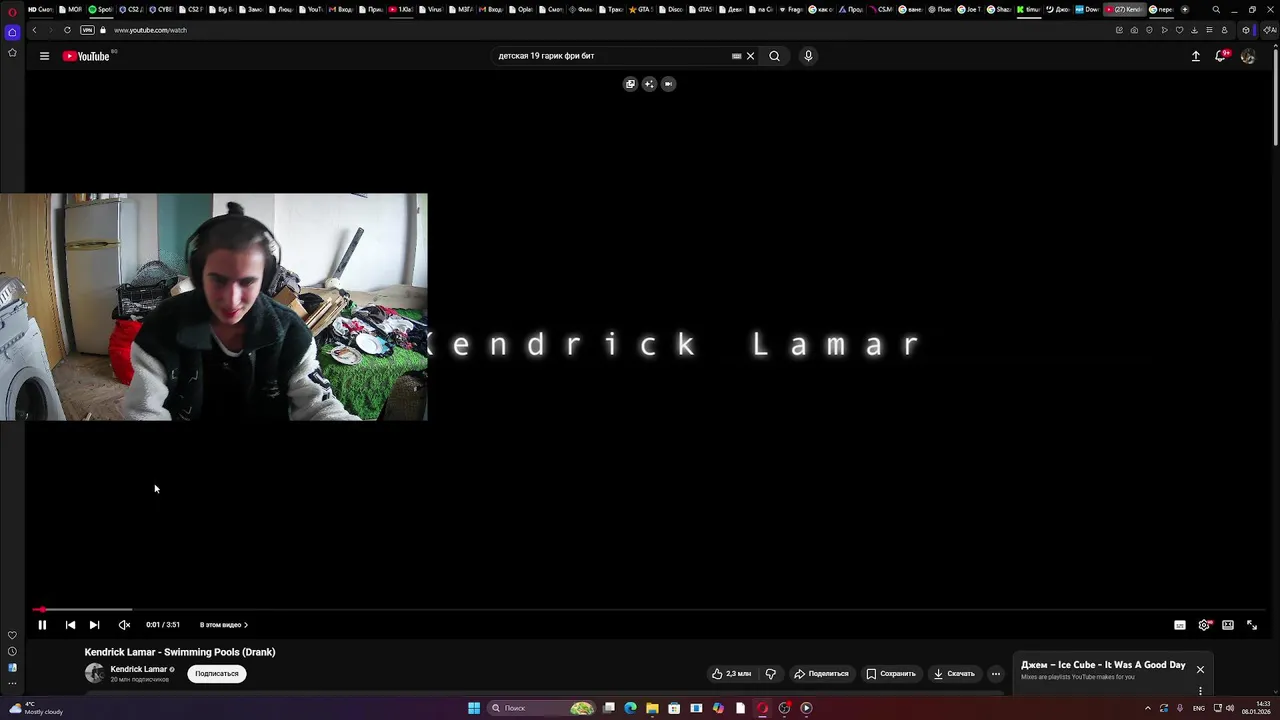
Task: Switch the ENG language indicator in the tray
Action: [x=1199, y=708]
